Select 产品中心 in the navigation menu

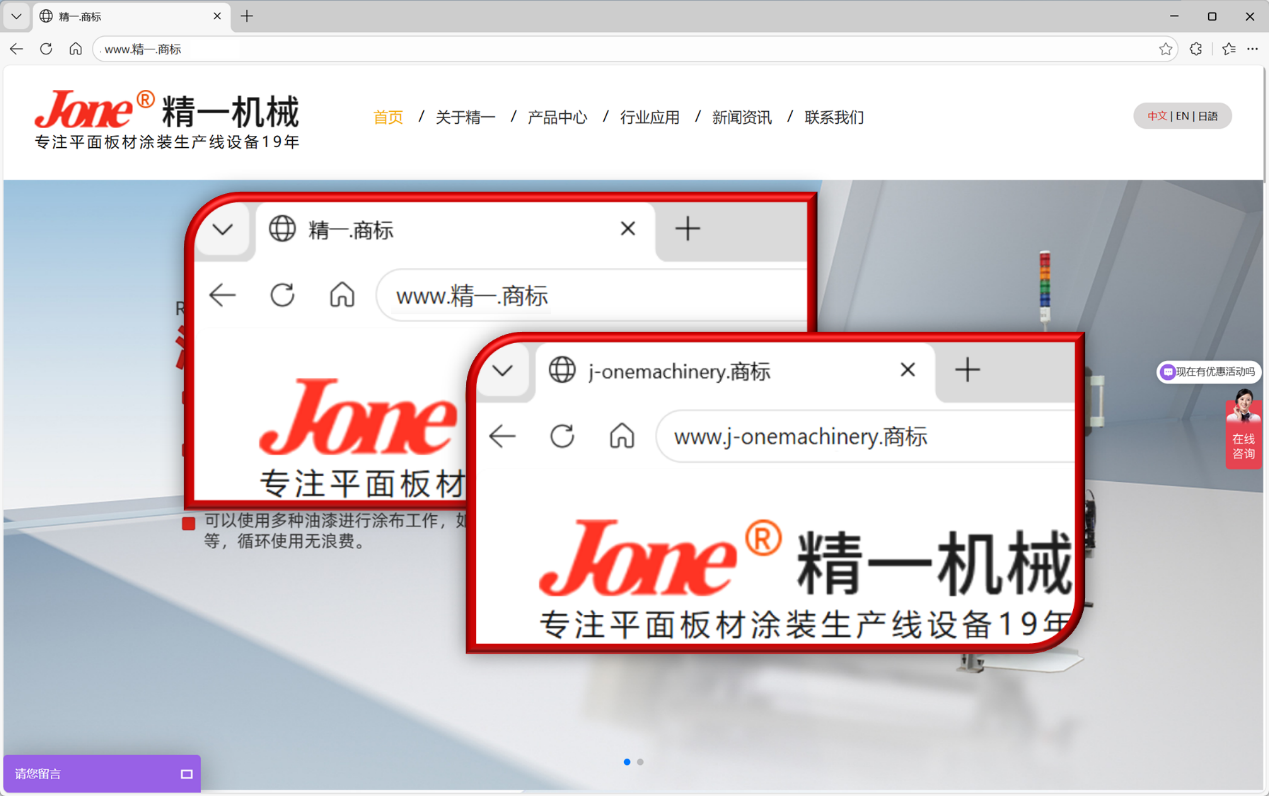(558, 117)
